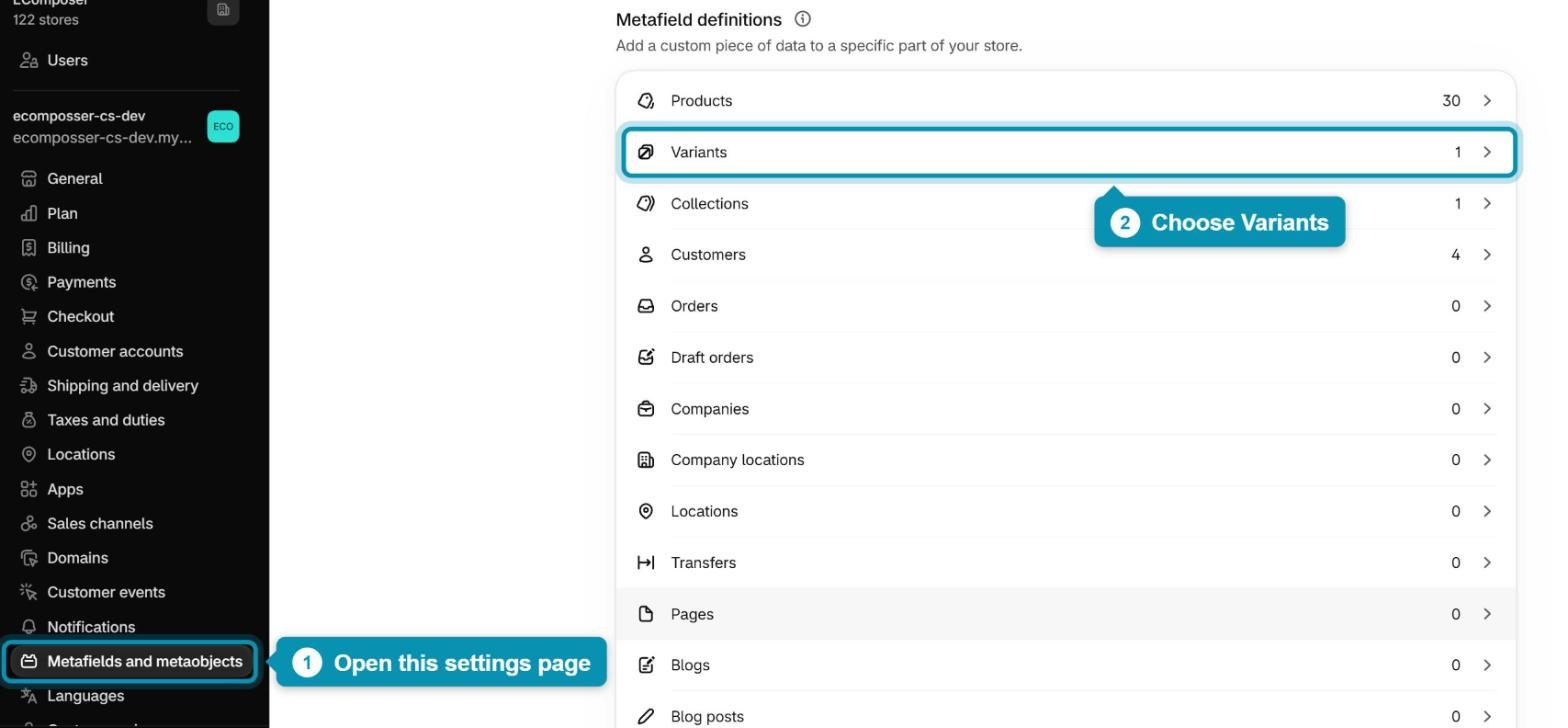Click the Collections row icon

pyautogui.click(x=646, y=203)
